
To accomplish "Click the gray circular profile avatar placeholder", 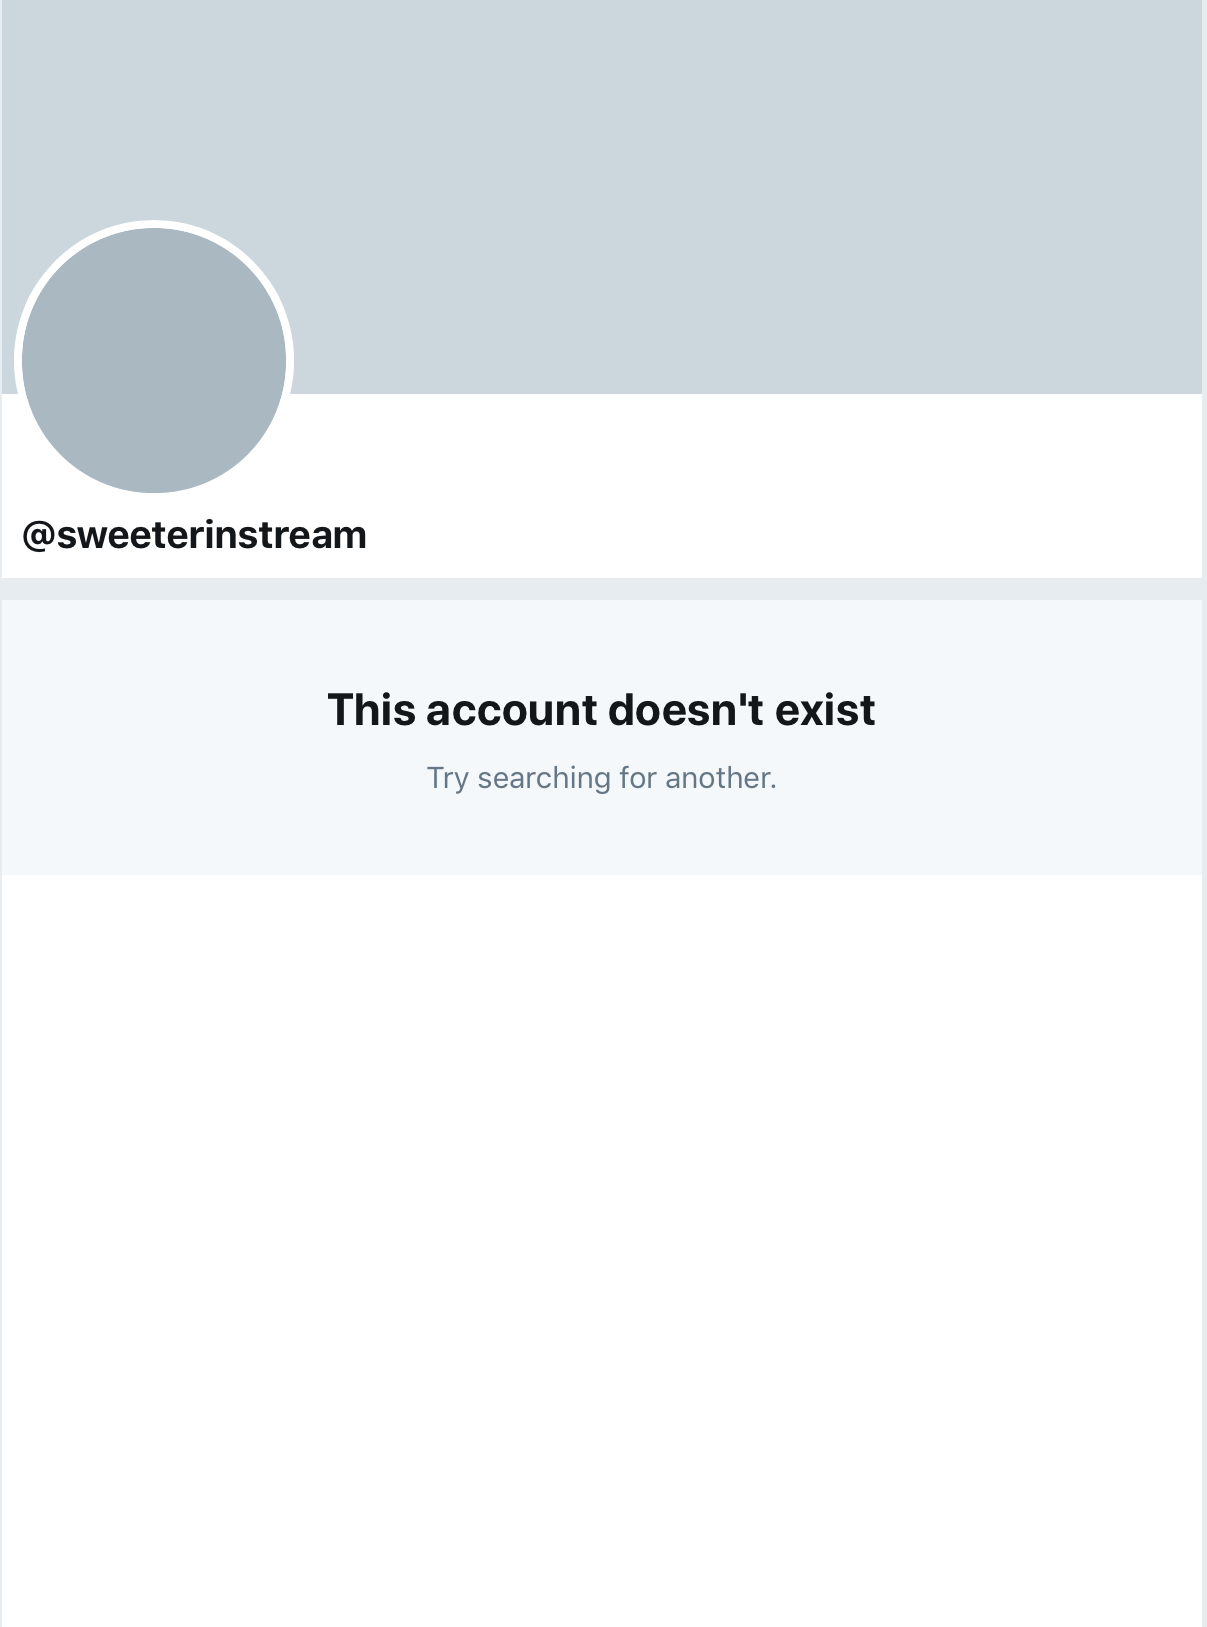I will (154, 360).
